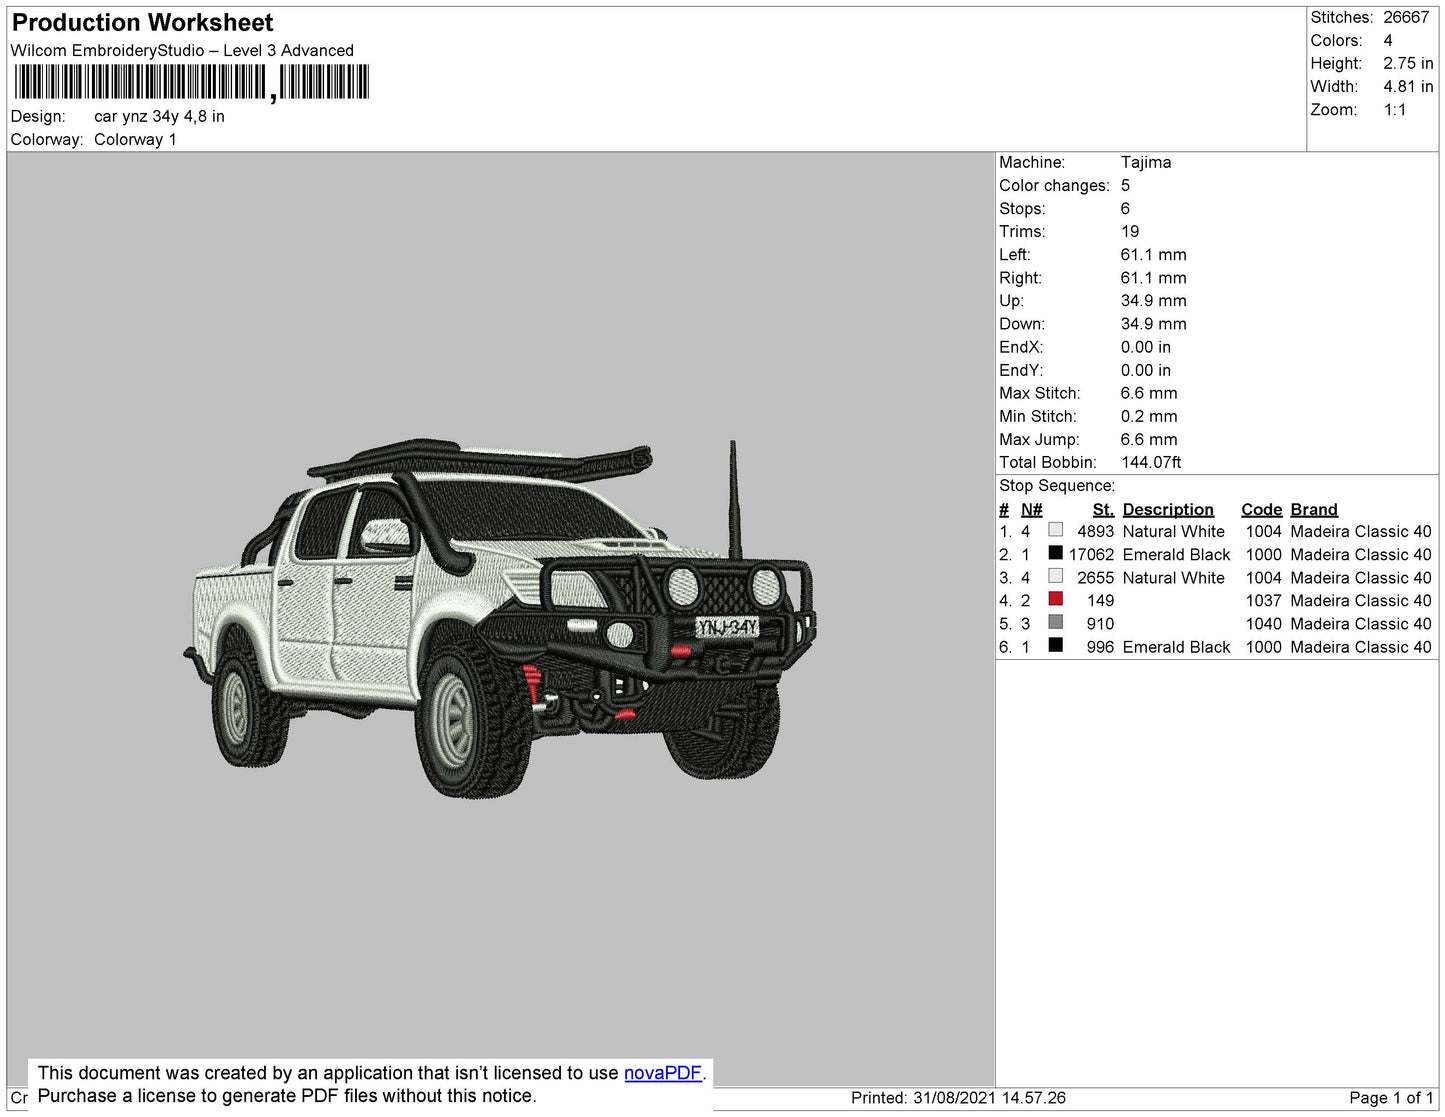Click the 'Wilcom EmbroideryStudio – Level 3 Advanced' text
This screenshot has width=1445, height=1117.
click(x=182, y=50)
